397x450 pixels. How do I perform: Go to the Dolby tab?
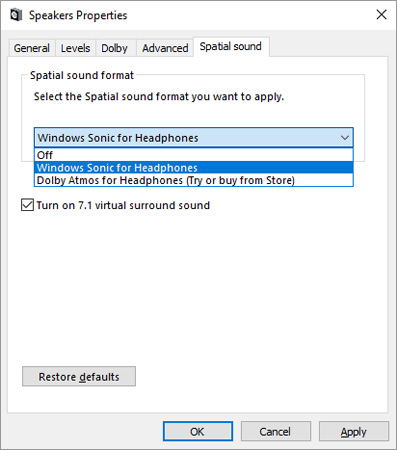[x=114, y=48]
